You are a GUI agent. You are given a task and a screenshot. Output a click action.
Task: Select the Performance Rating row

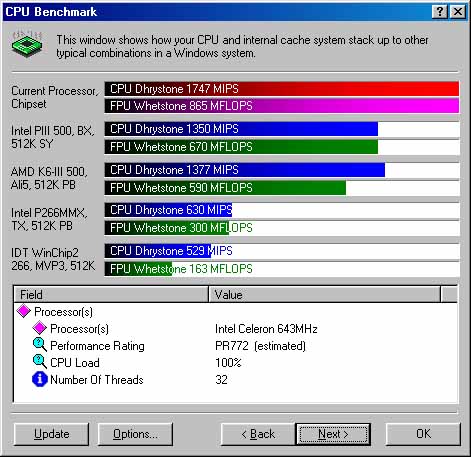tap(236, 346)
